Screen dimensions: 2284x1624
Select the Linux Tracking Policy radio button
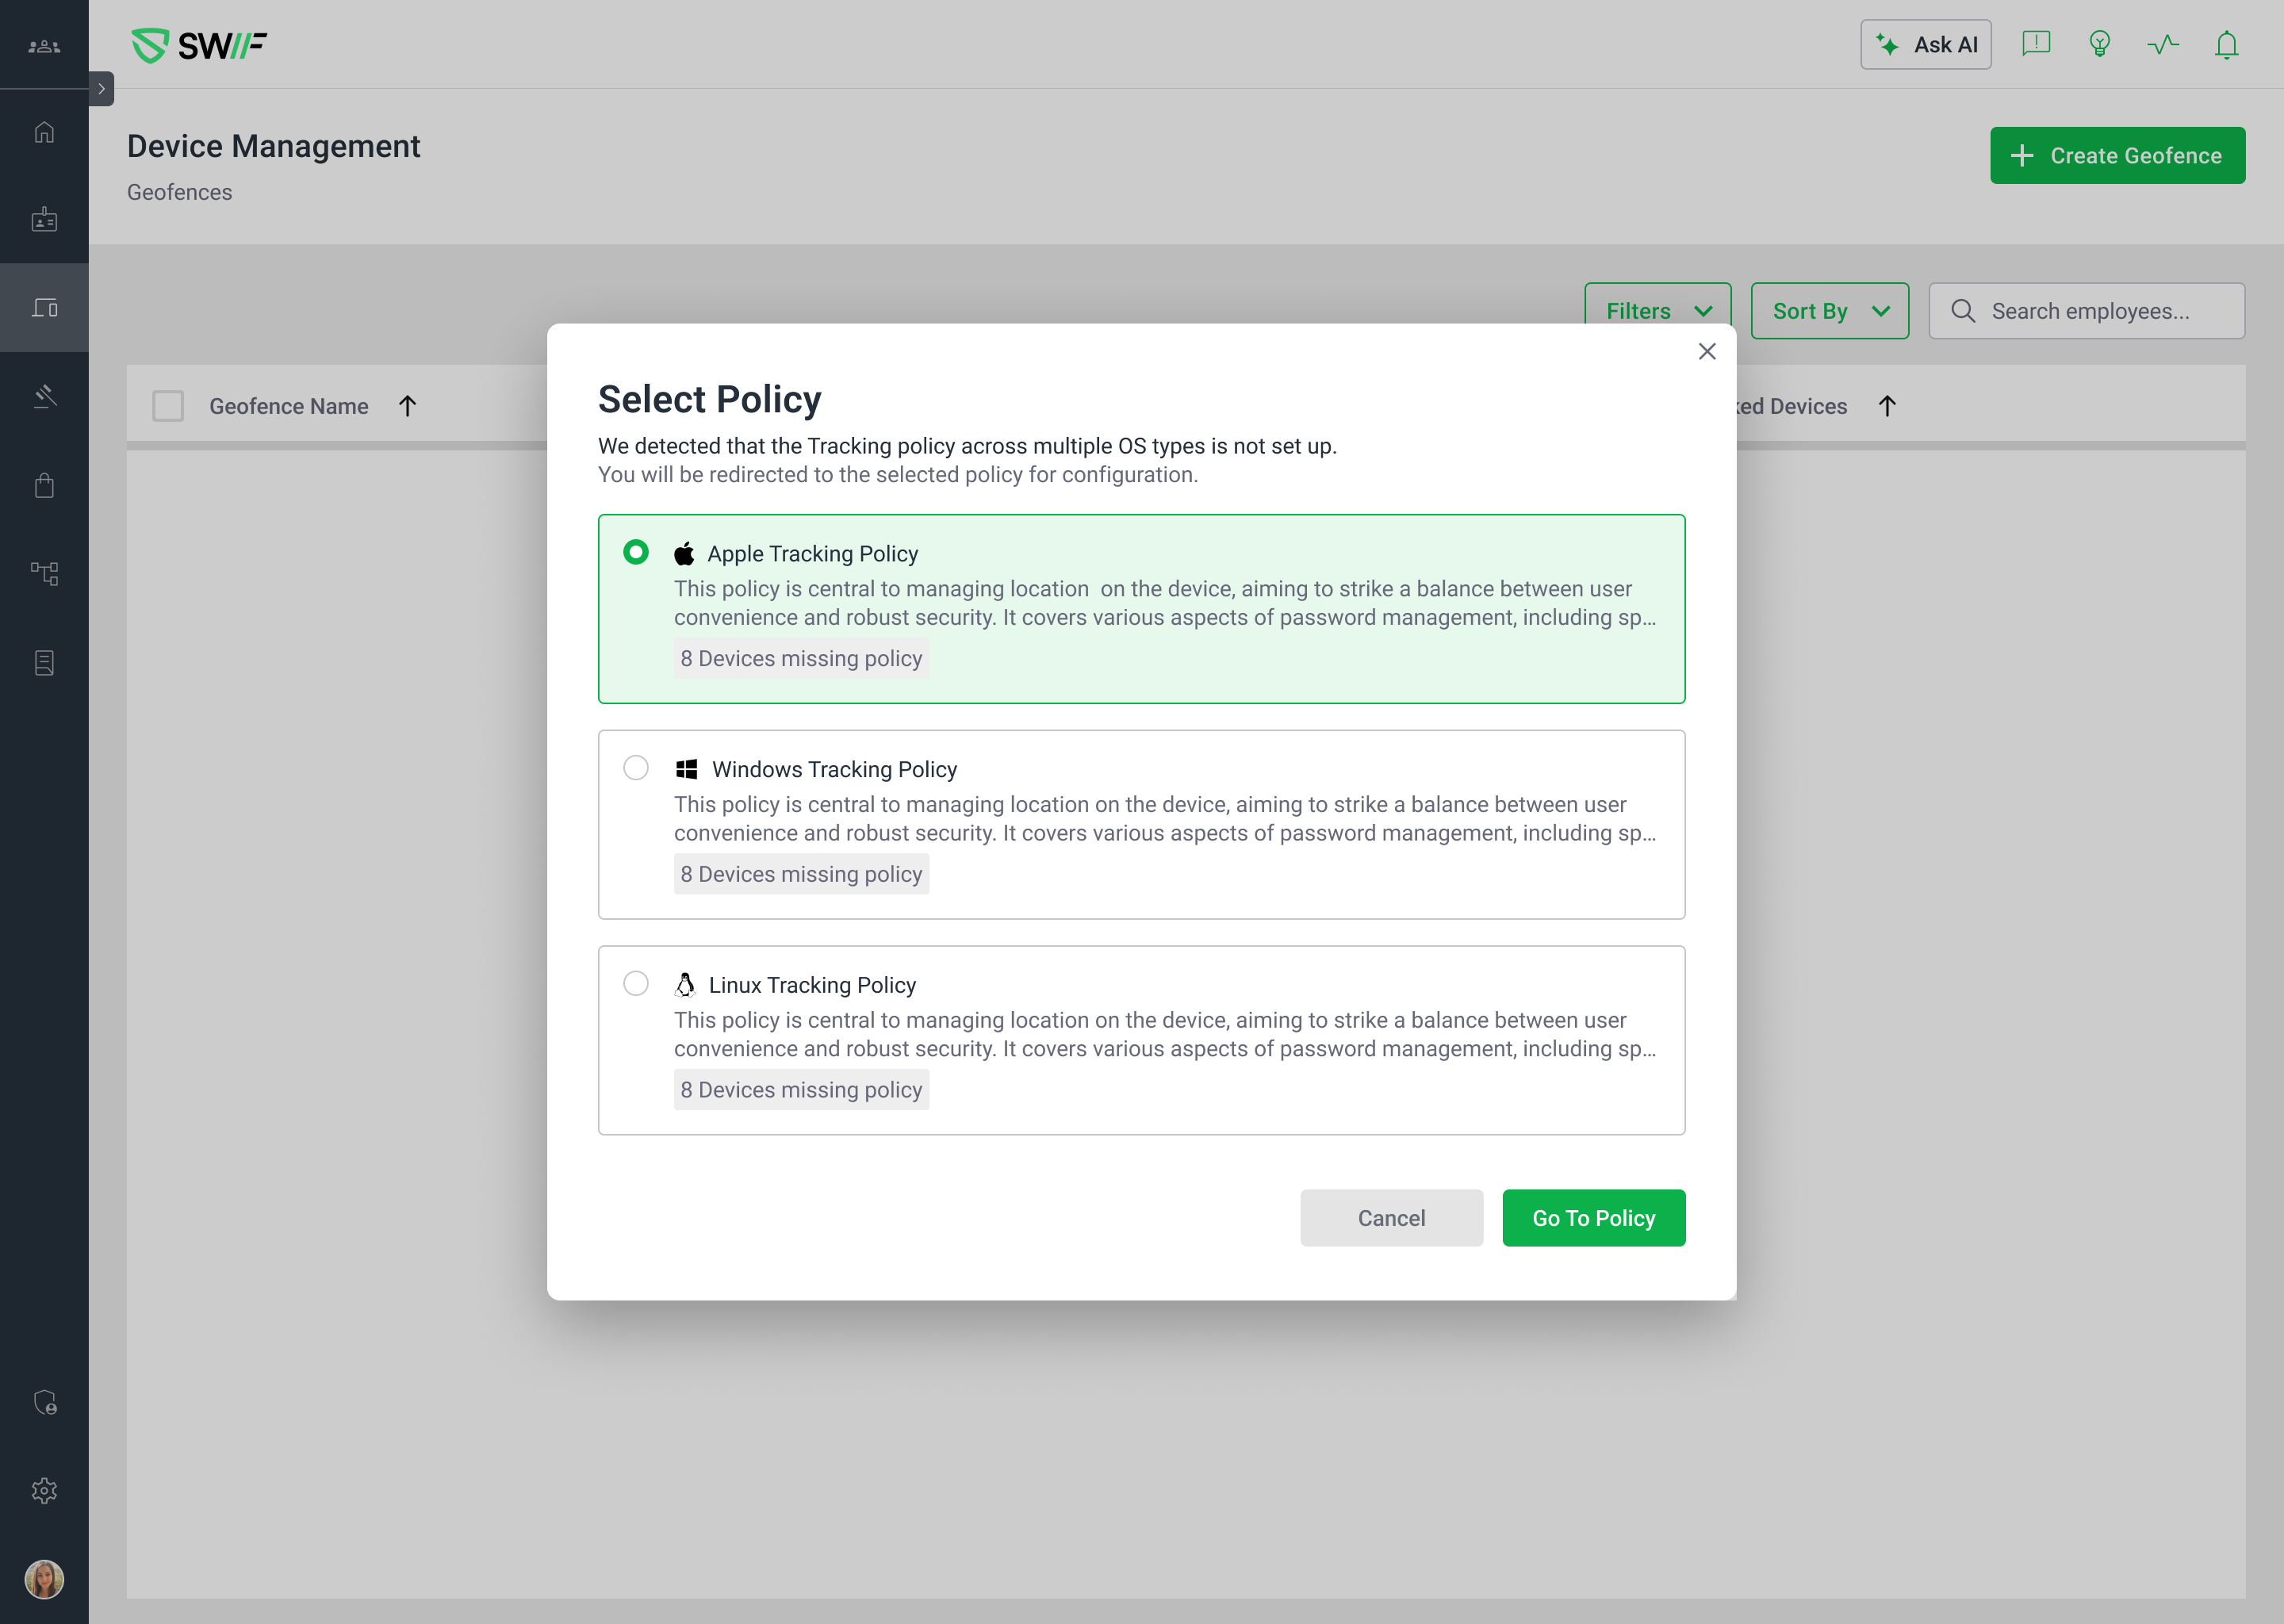point(636,984)
